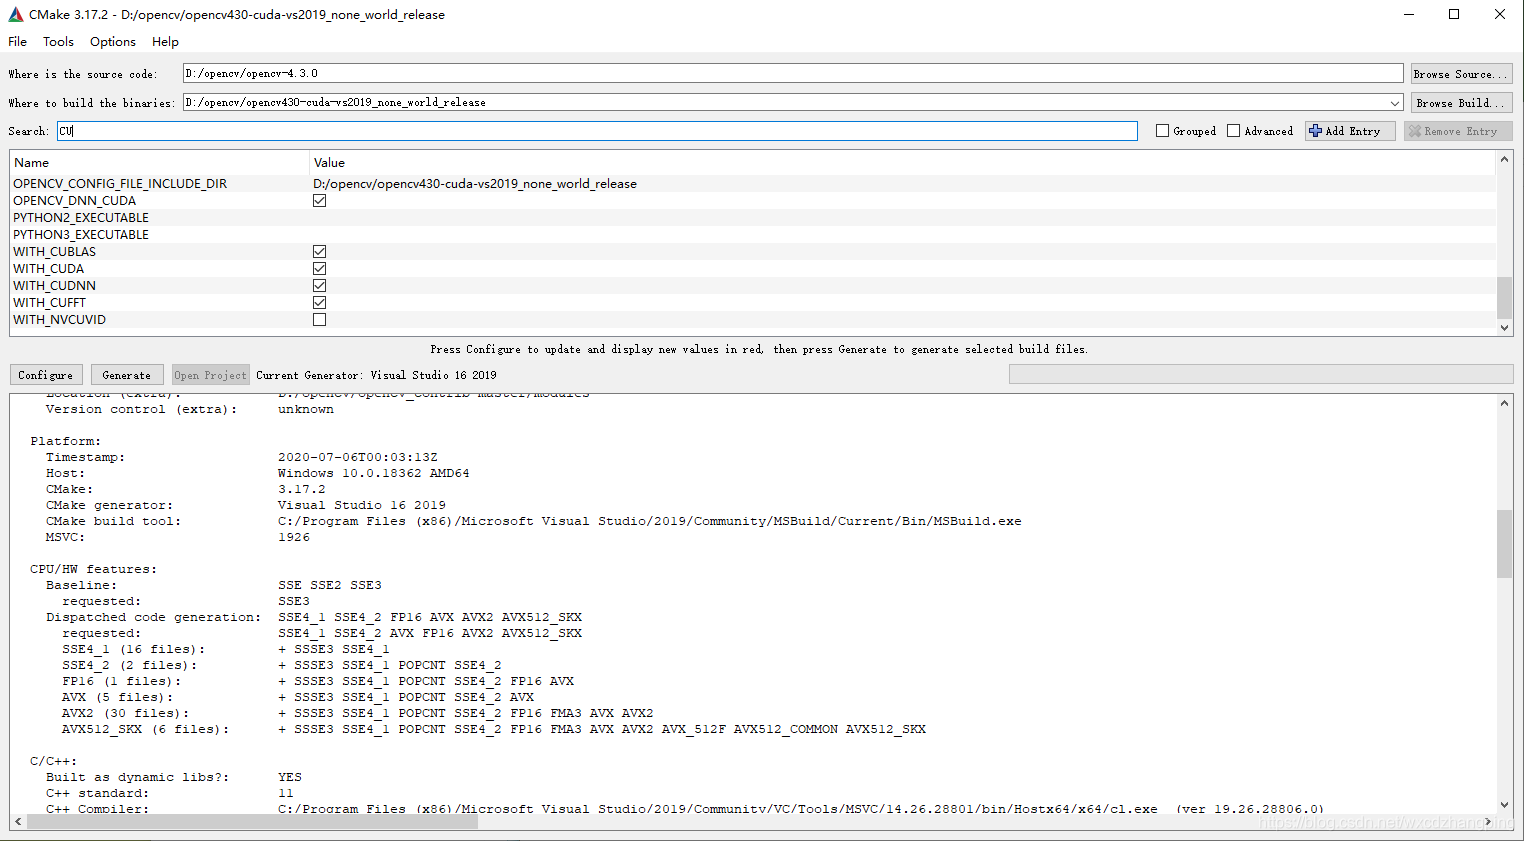Image resolution: width=1524 pixels, height=841 pixels.
Task: Toggle the WITH_CUFFT checkbox
Action: pyautogui.click(x=319, y=302)
